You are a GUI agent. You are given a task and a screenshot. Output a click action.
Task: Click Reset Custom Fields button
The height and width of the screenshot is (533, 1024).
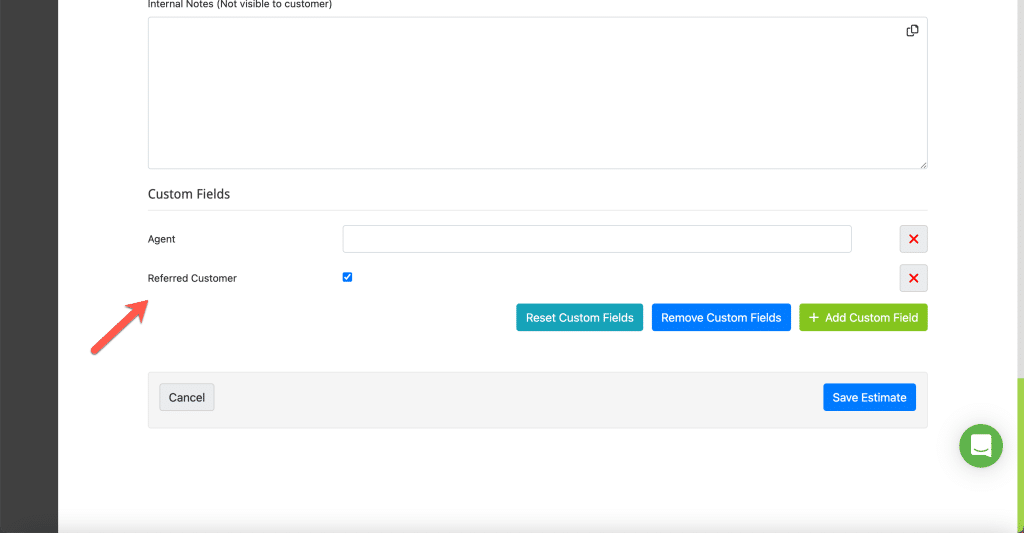[579, 317]
